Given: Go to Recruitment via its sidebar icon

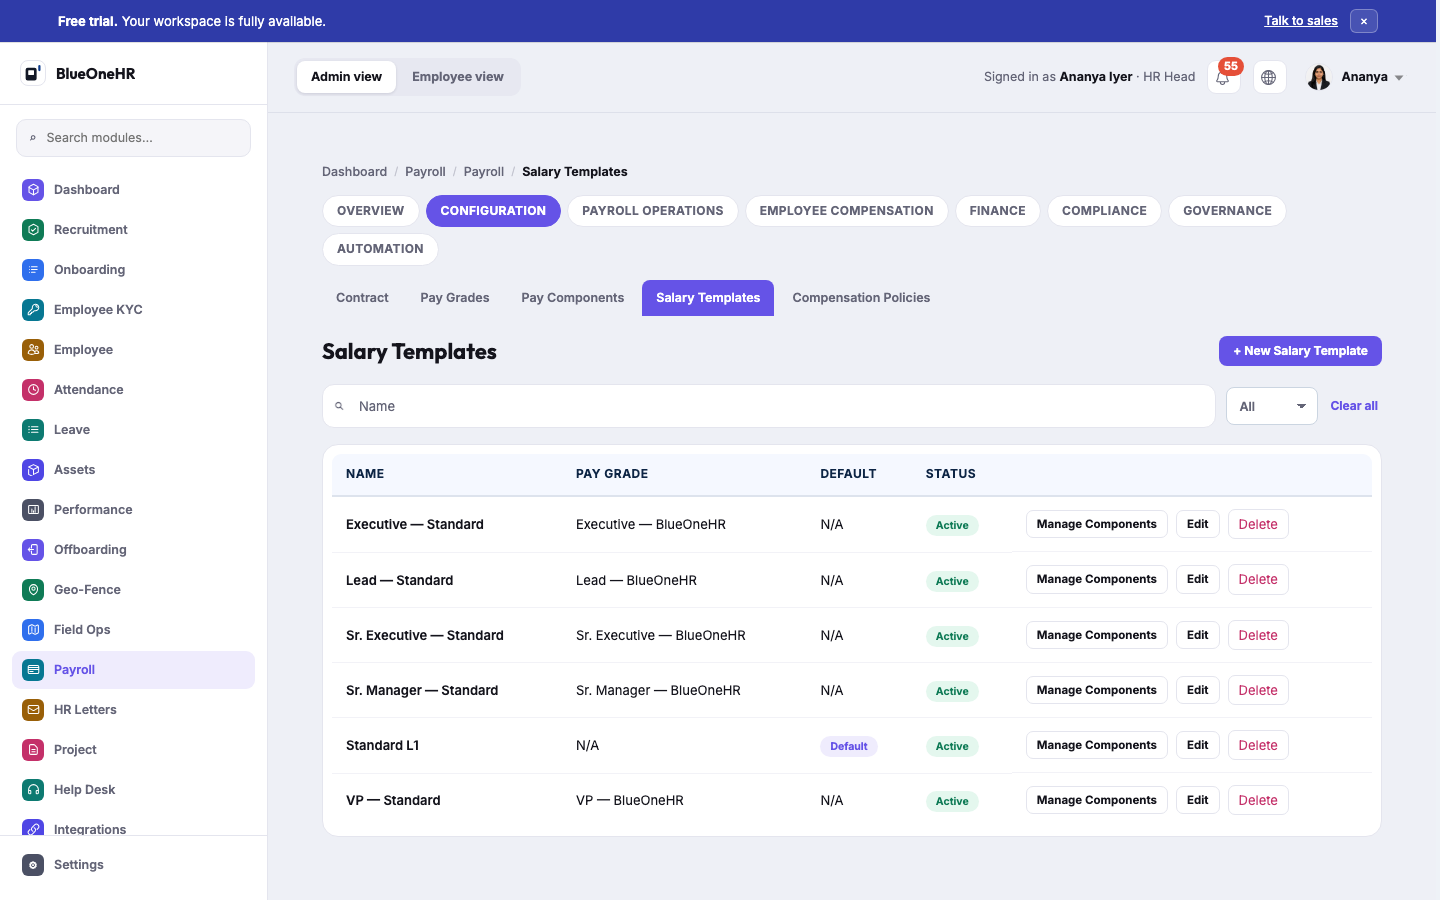Looking at the screenshot, I should [33, 230].
